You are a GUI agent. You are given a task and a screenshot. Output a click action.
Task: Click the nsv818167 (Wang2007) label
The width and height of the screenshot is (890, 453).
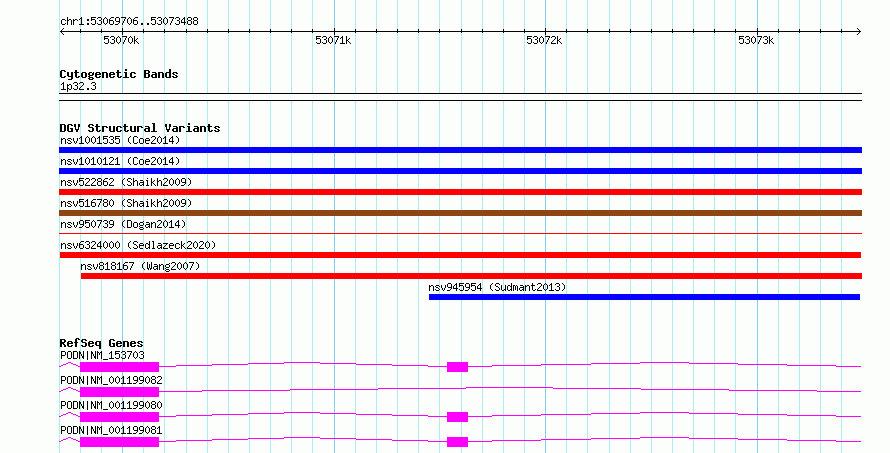pos(140,266)
